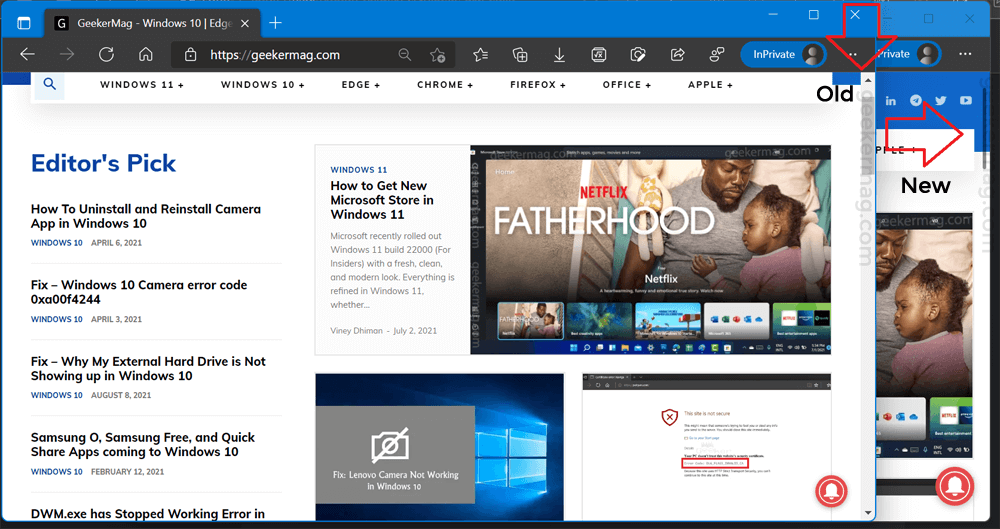Click WINDOWS 10 tag beside August 8, 2021

click(57, 396)
